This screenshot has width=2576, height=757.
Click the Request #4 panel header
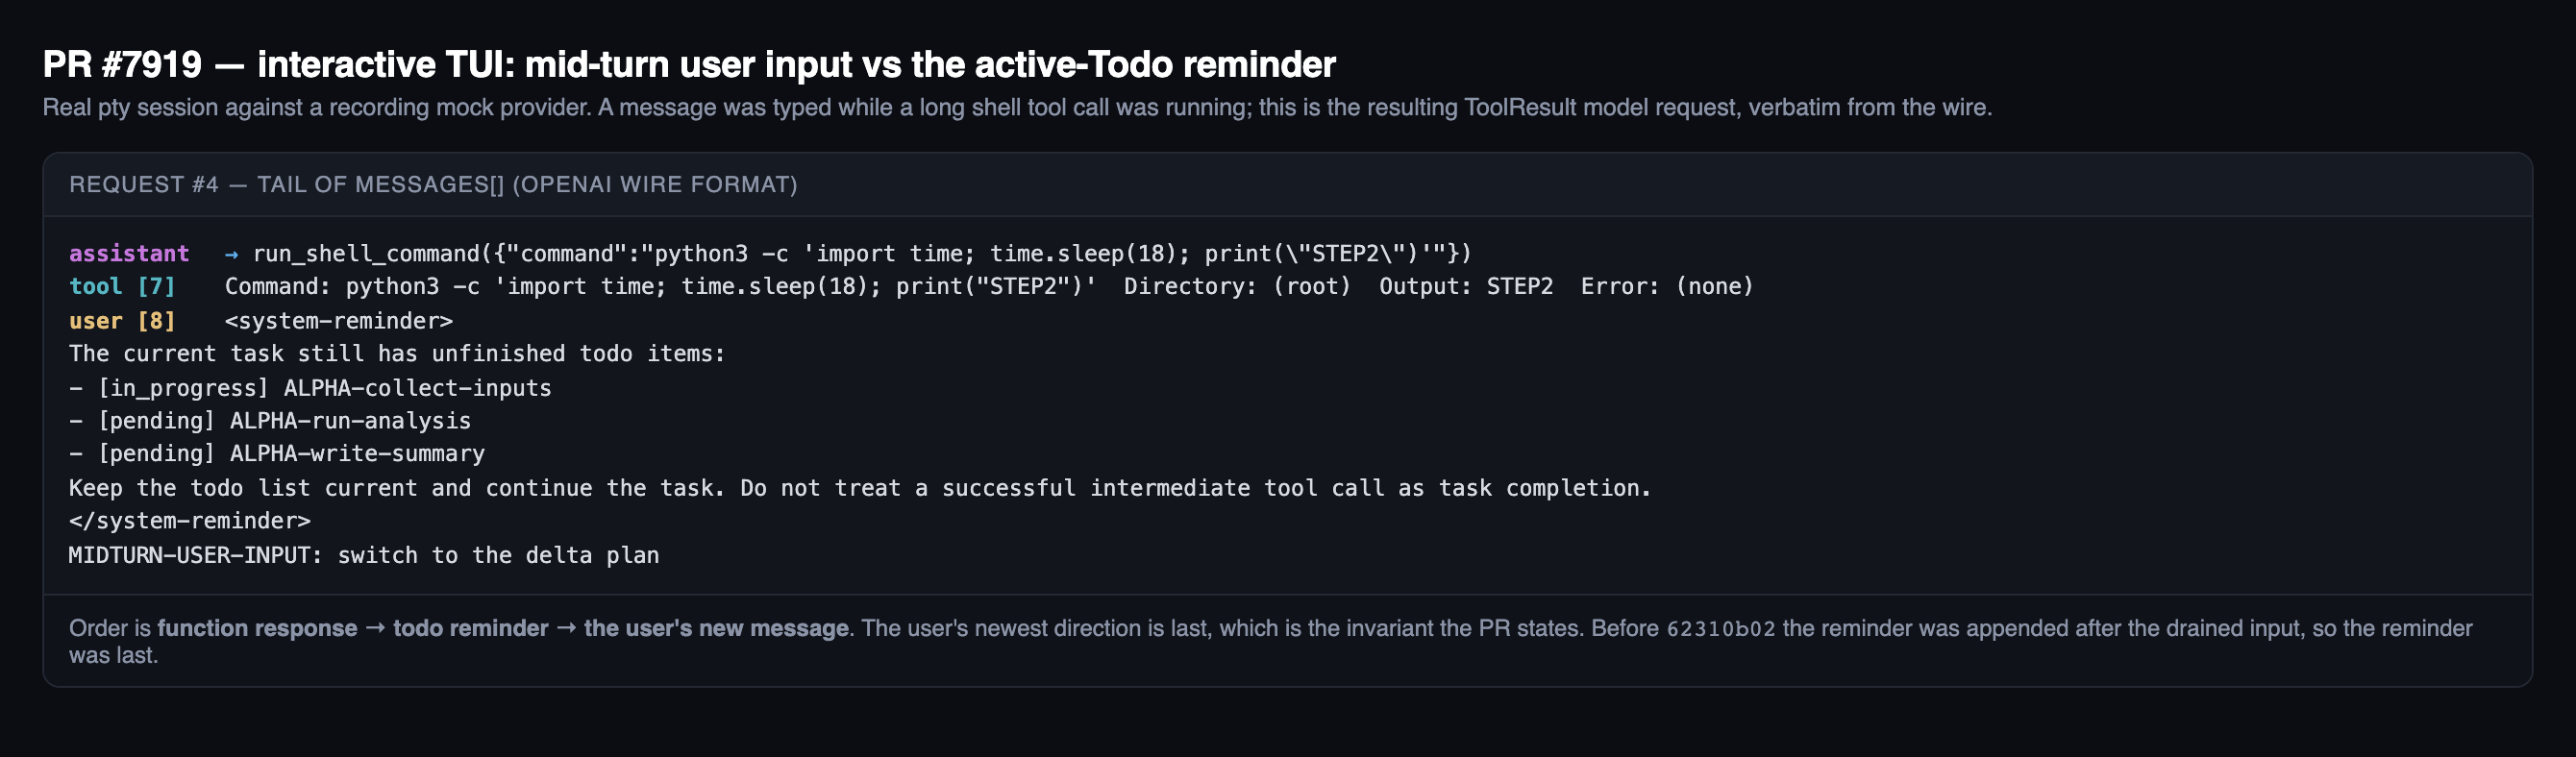(x=433, y=185)
